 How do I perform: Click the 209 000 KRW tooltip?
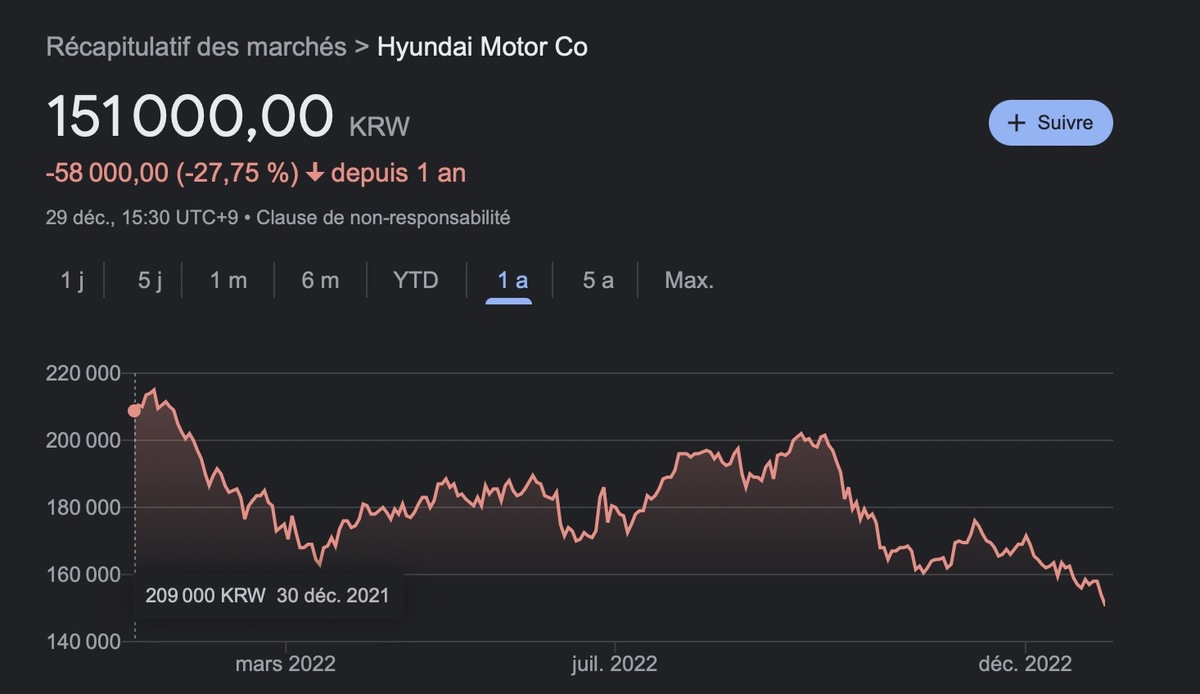point(267,596)
